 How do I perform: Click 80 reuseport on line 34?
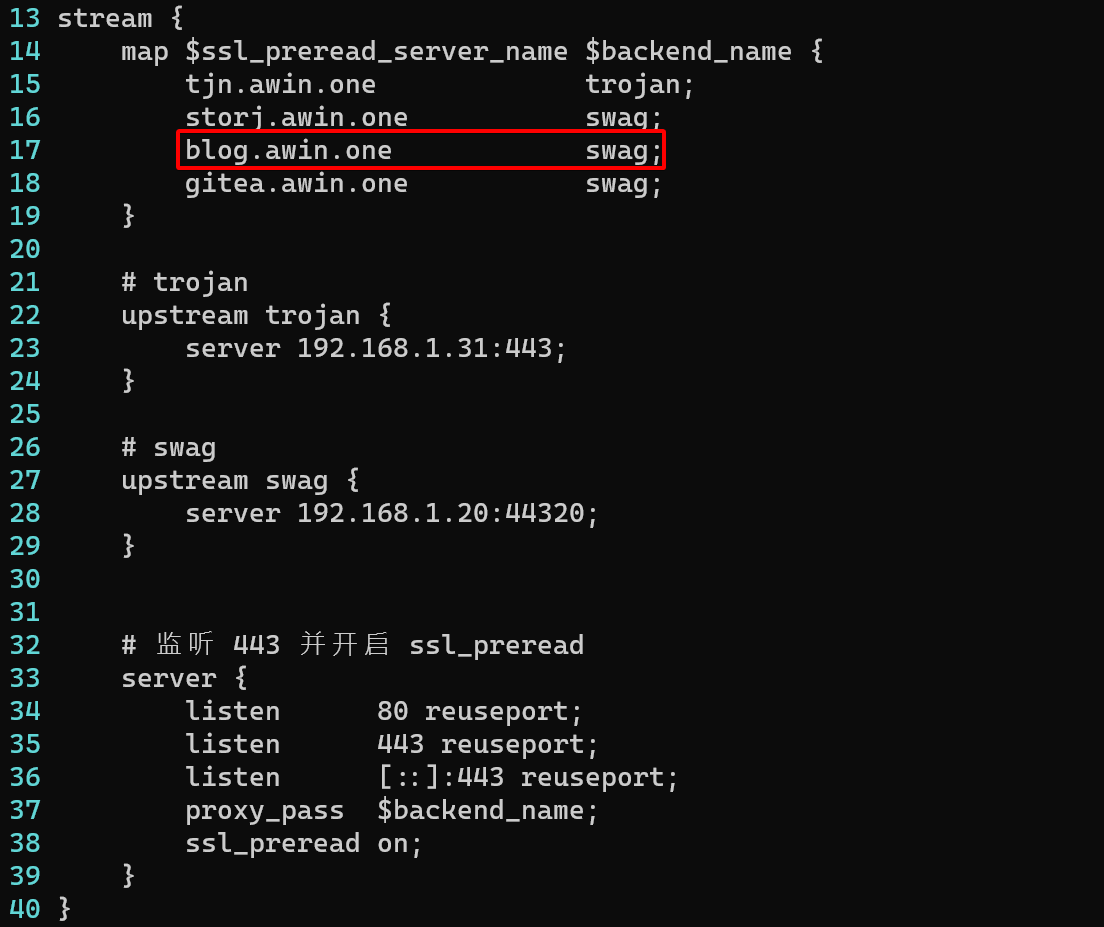(x=480, y=711)
